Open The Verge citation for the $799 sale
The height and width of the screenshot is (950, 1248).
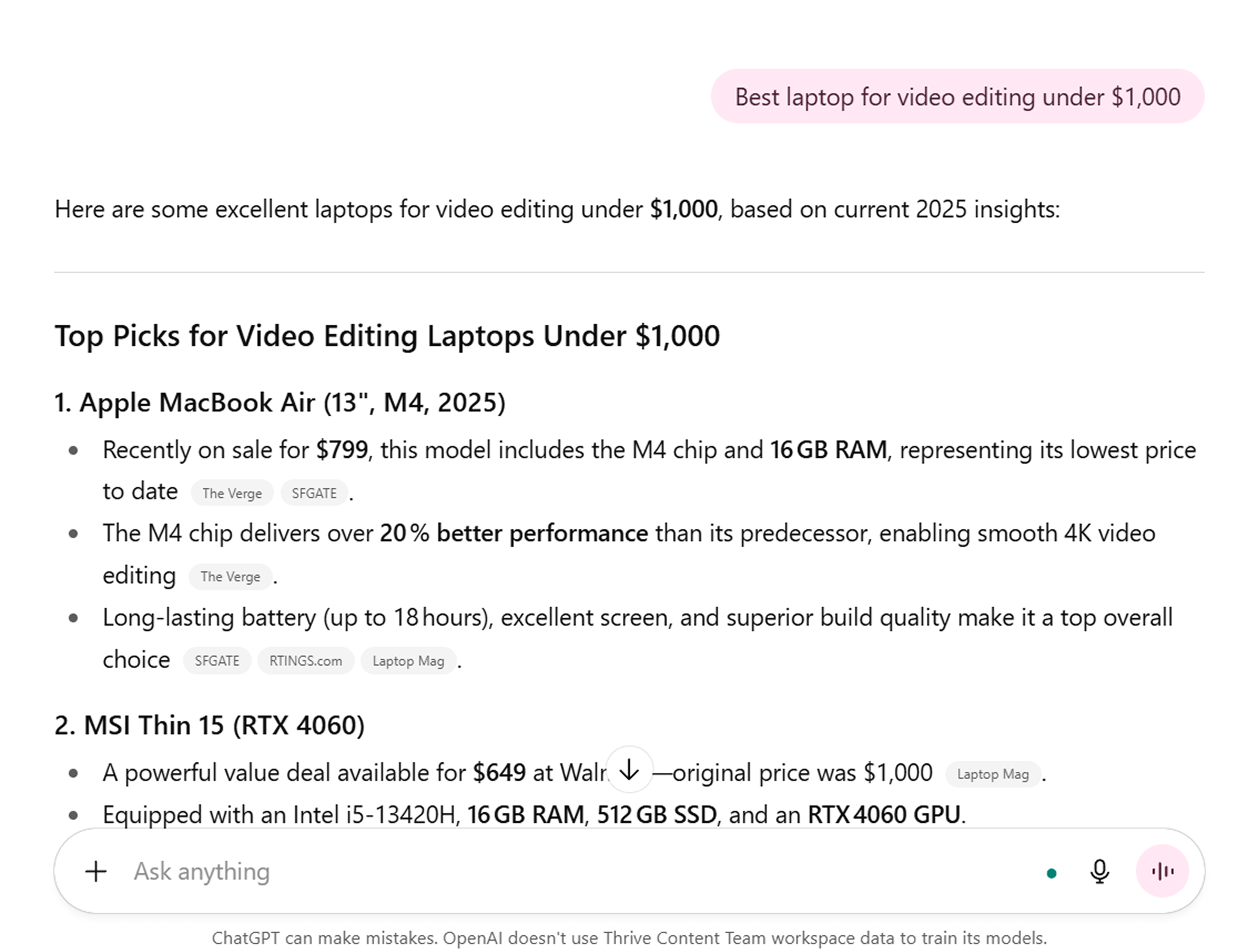click(231, 493)
